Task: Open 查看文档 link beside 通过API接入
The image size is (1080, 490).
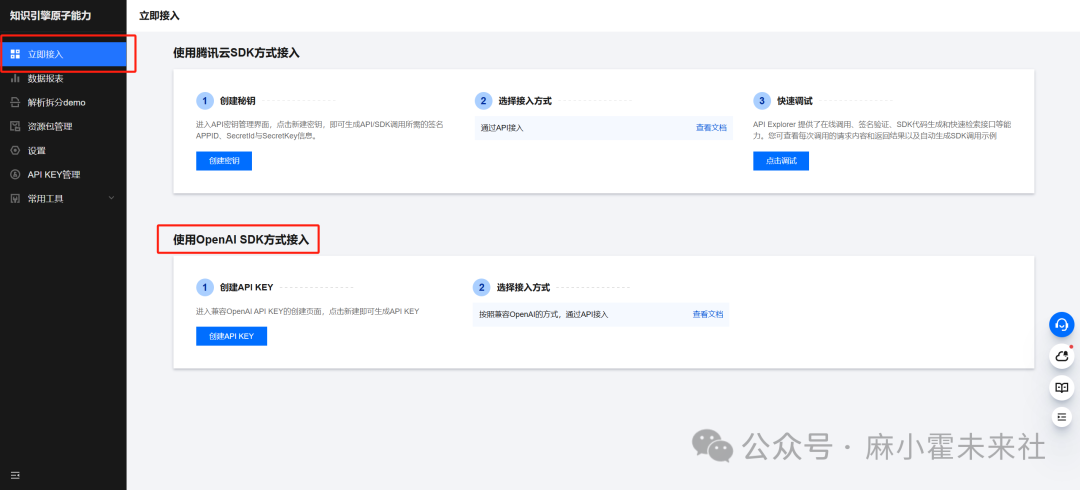Action: pyautogui.click(x=710, y=127)
